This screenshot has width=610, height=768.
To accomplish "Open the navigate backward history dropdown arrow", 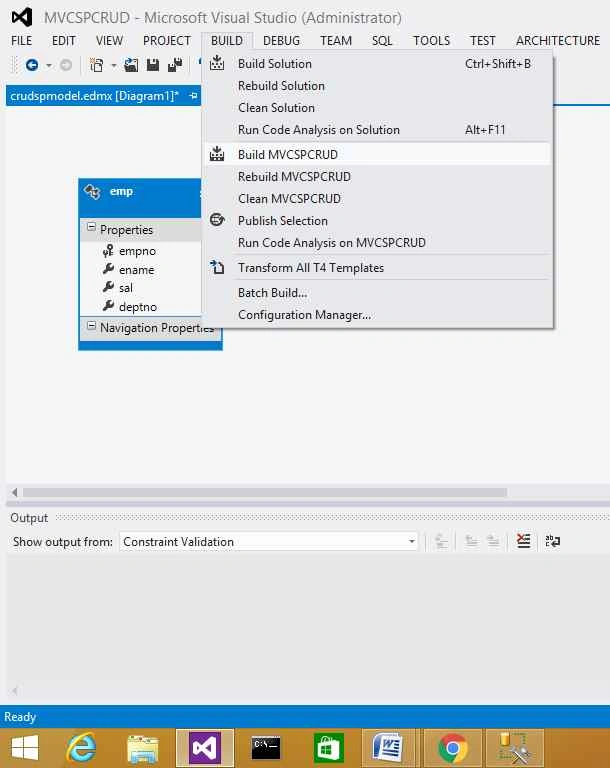I will 49,65.
